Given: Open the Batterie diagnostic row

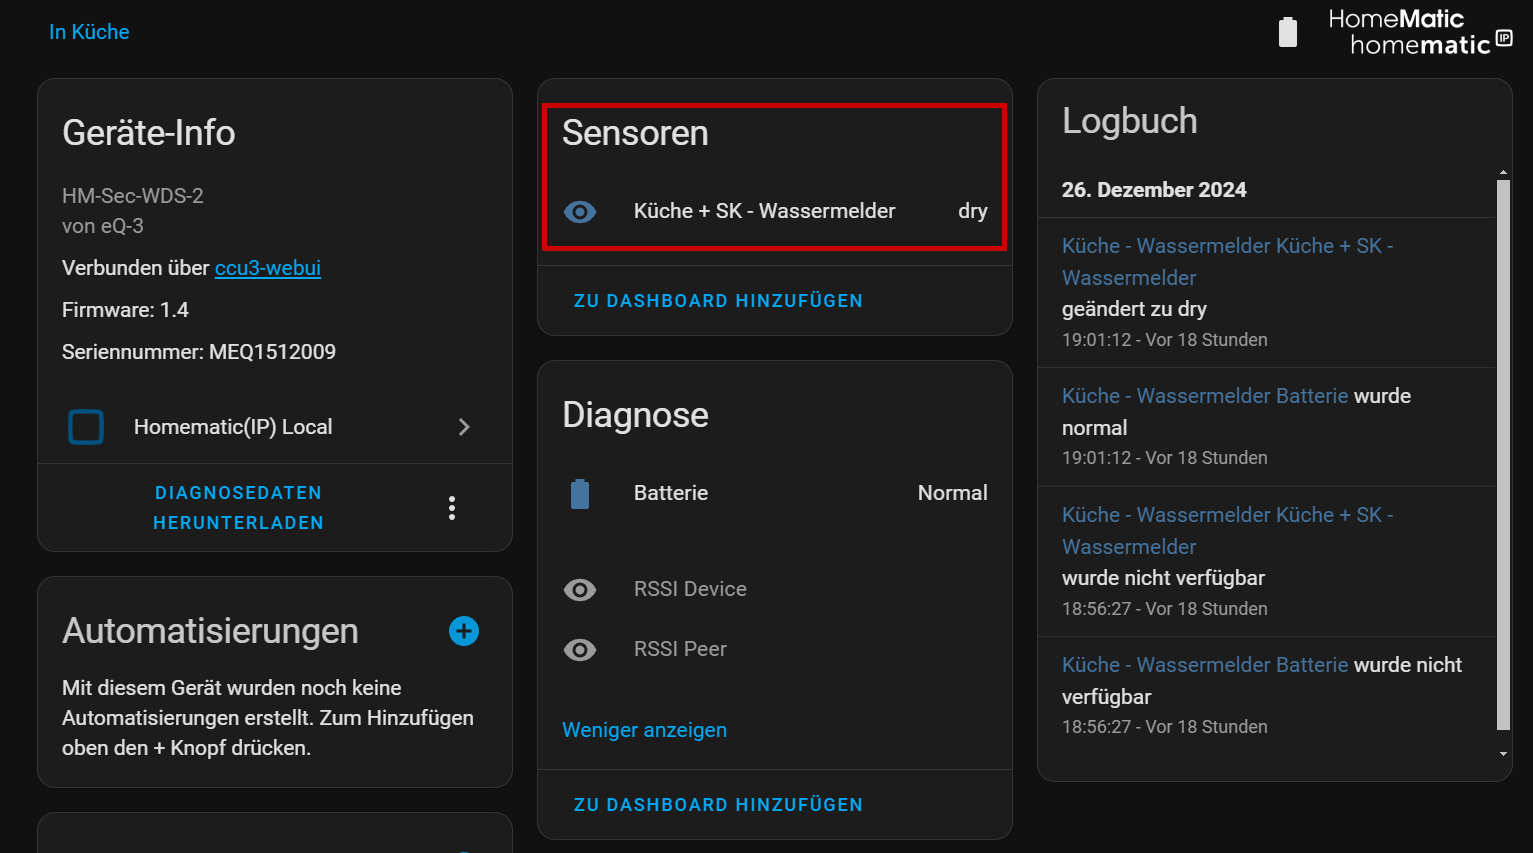Looking at the screenshot, I should point(775,493).
